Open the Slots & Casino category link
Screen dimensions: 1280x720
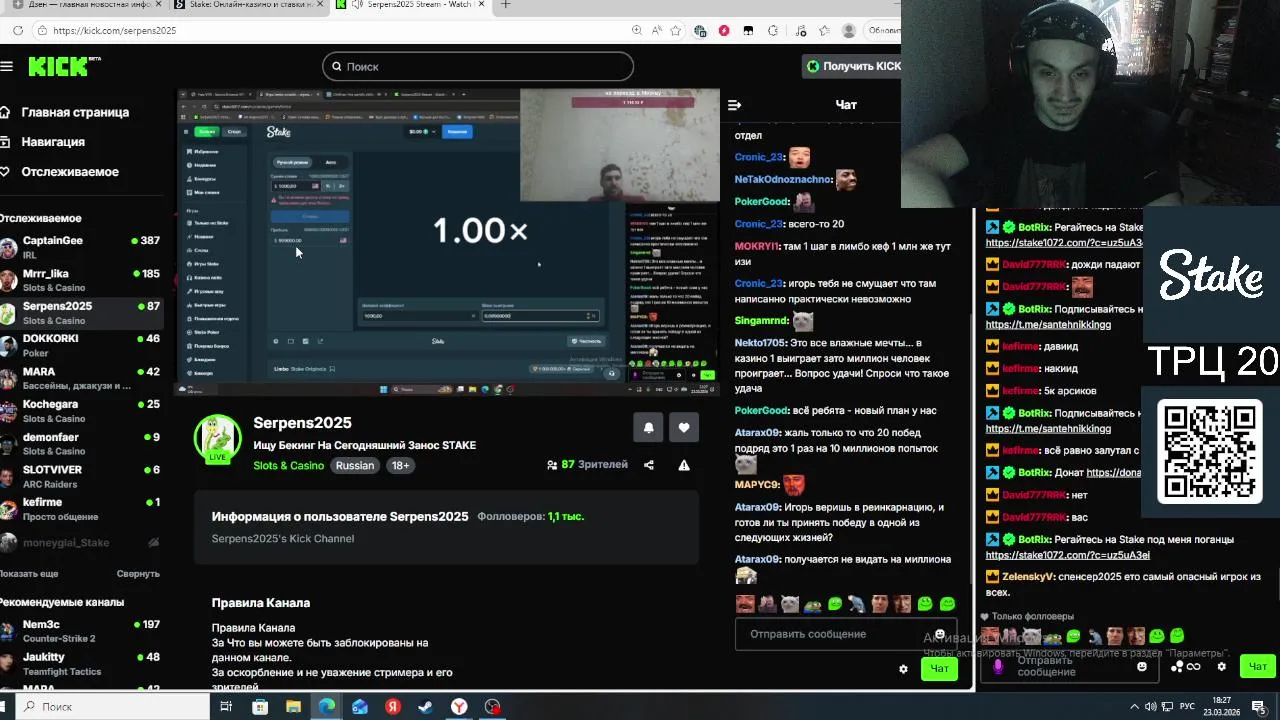coord(288,466)
